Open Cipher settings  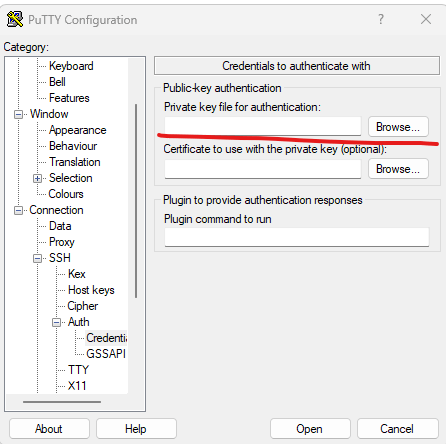83,306
